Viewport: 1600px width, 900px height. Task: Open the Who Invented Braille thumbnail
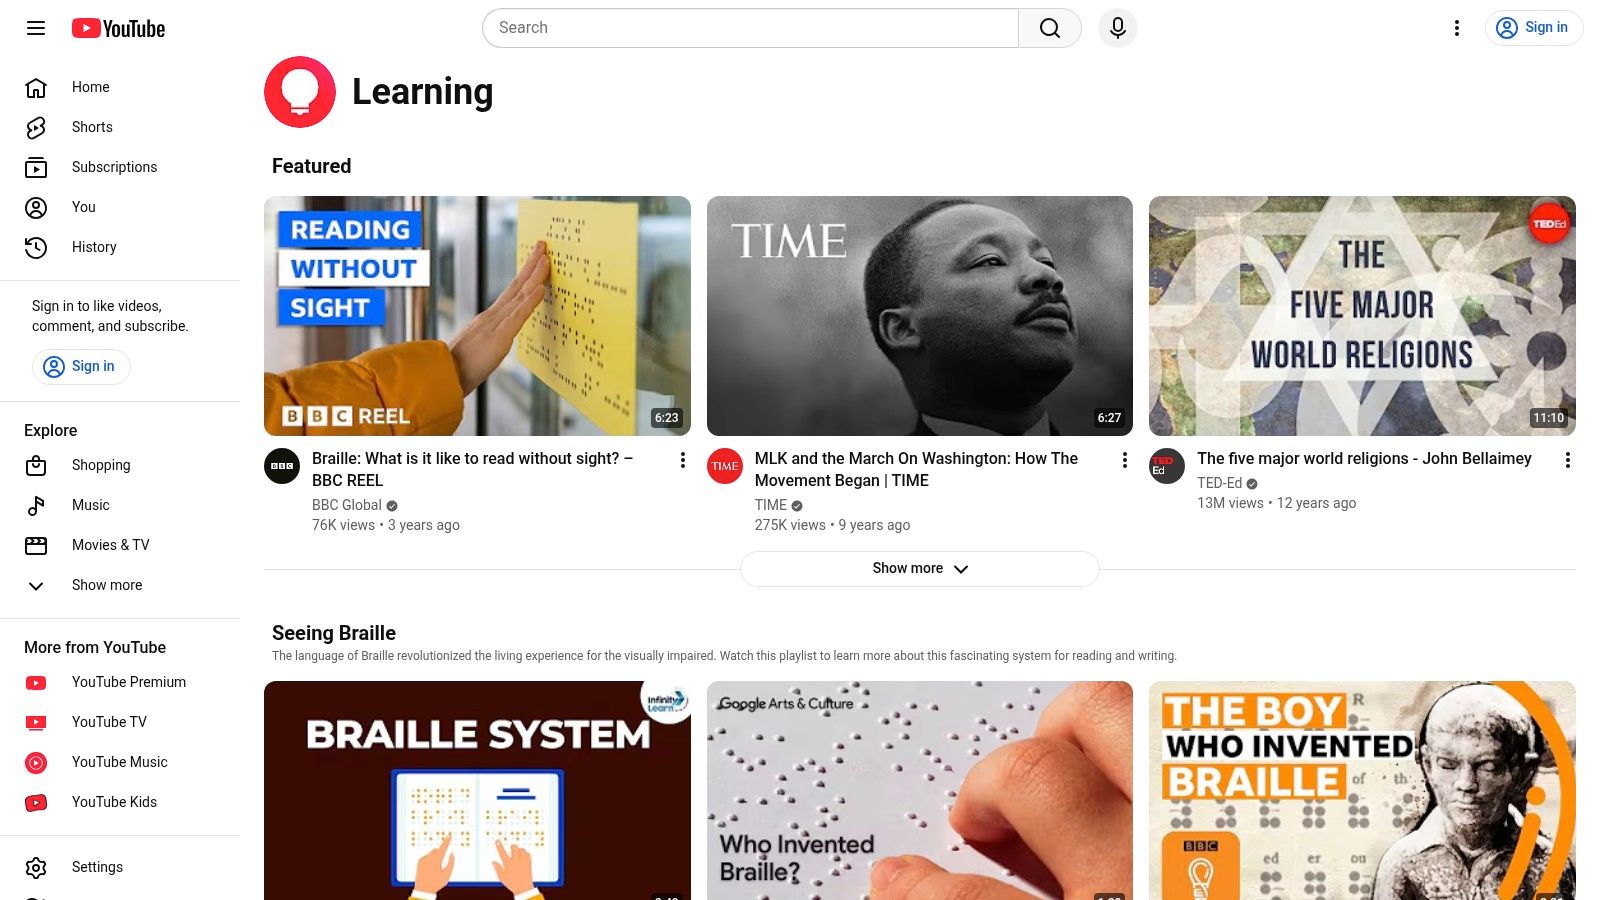pyautogui.click(x=920, y=790)
